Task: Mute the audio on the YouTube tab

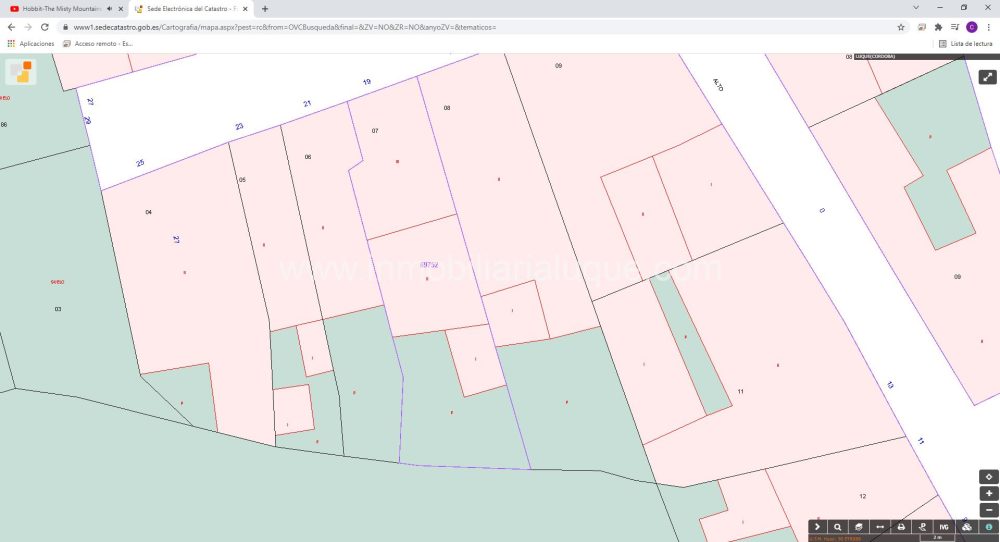Action: [x=108, y=8]
